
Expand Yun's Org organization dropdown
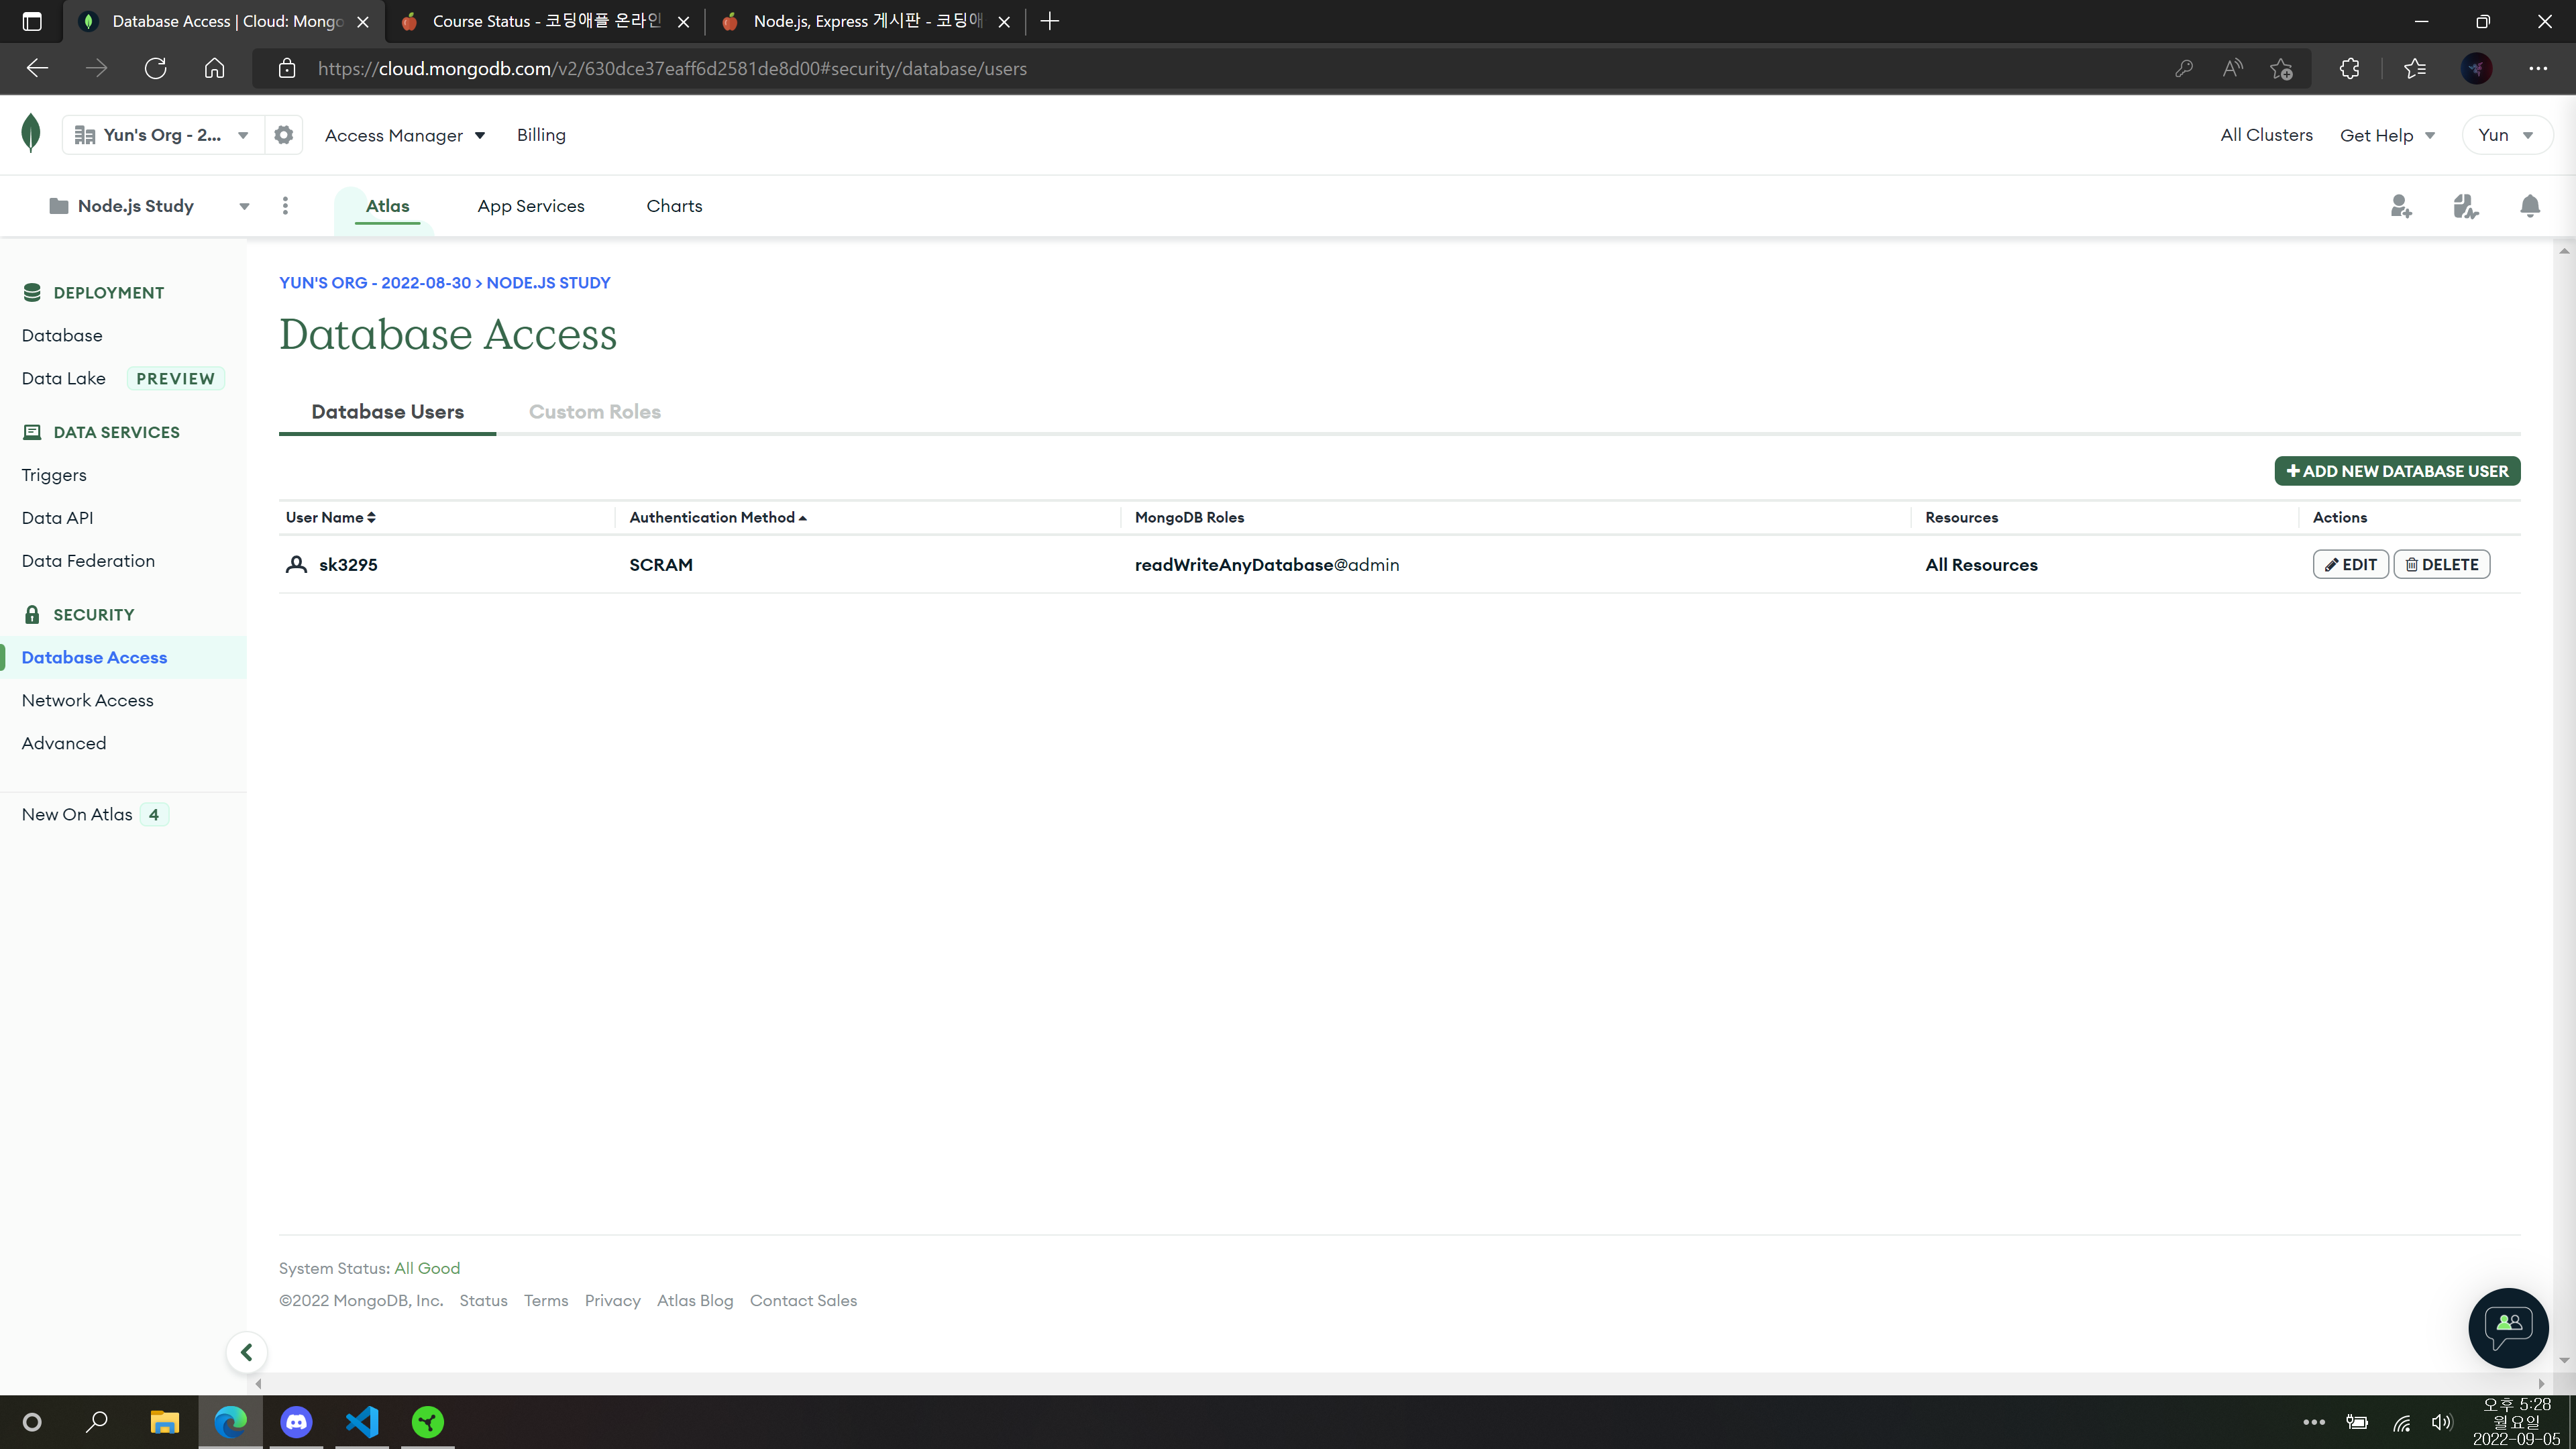point(162,135)
